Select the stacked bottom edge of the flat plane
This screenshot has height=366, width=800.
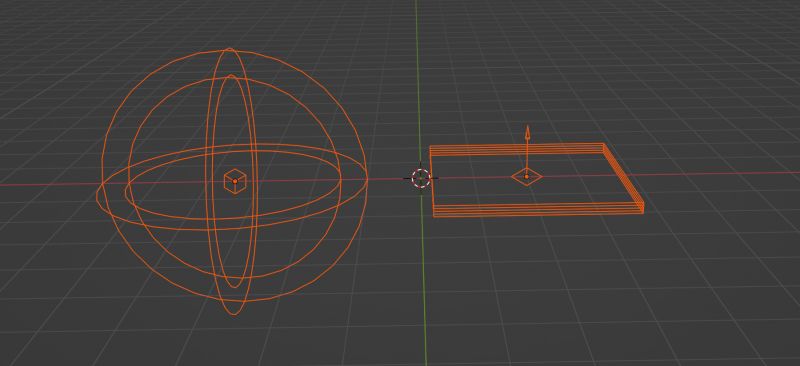[x=538, y=210]
